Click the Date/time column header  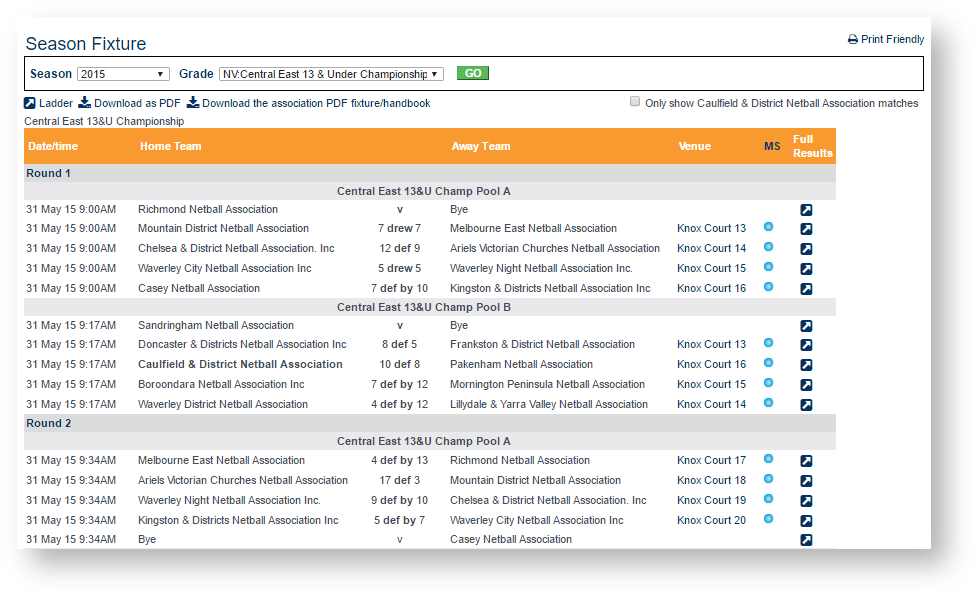tap(53, 146)
